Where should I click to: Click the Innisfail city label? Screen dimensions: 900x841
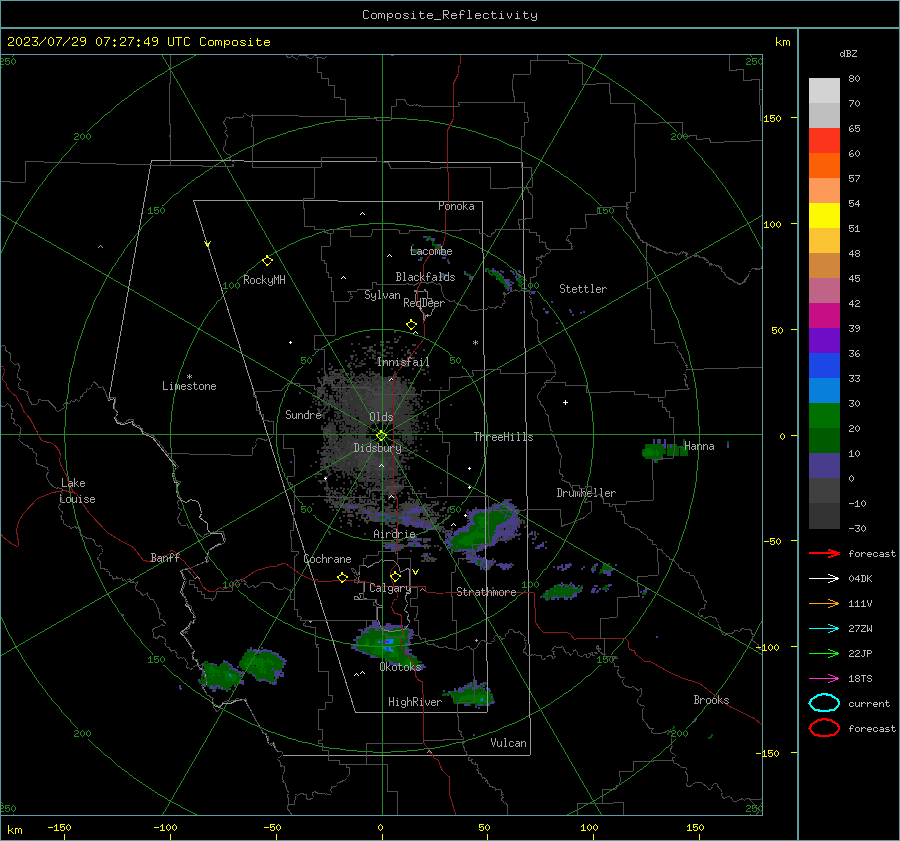click(x=403, y=362)
